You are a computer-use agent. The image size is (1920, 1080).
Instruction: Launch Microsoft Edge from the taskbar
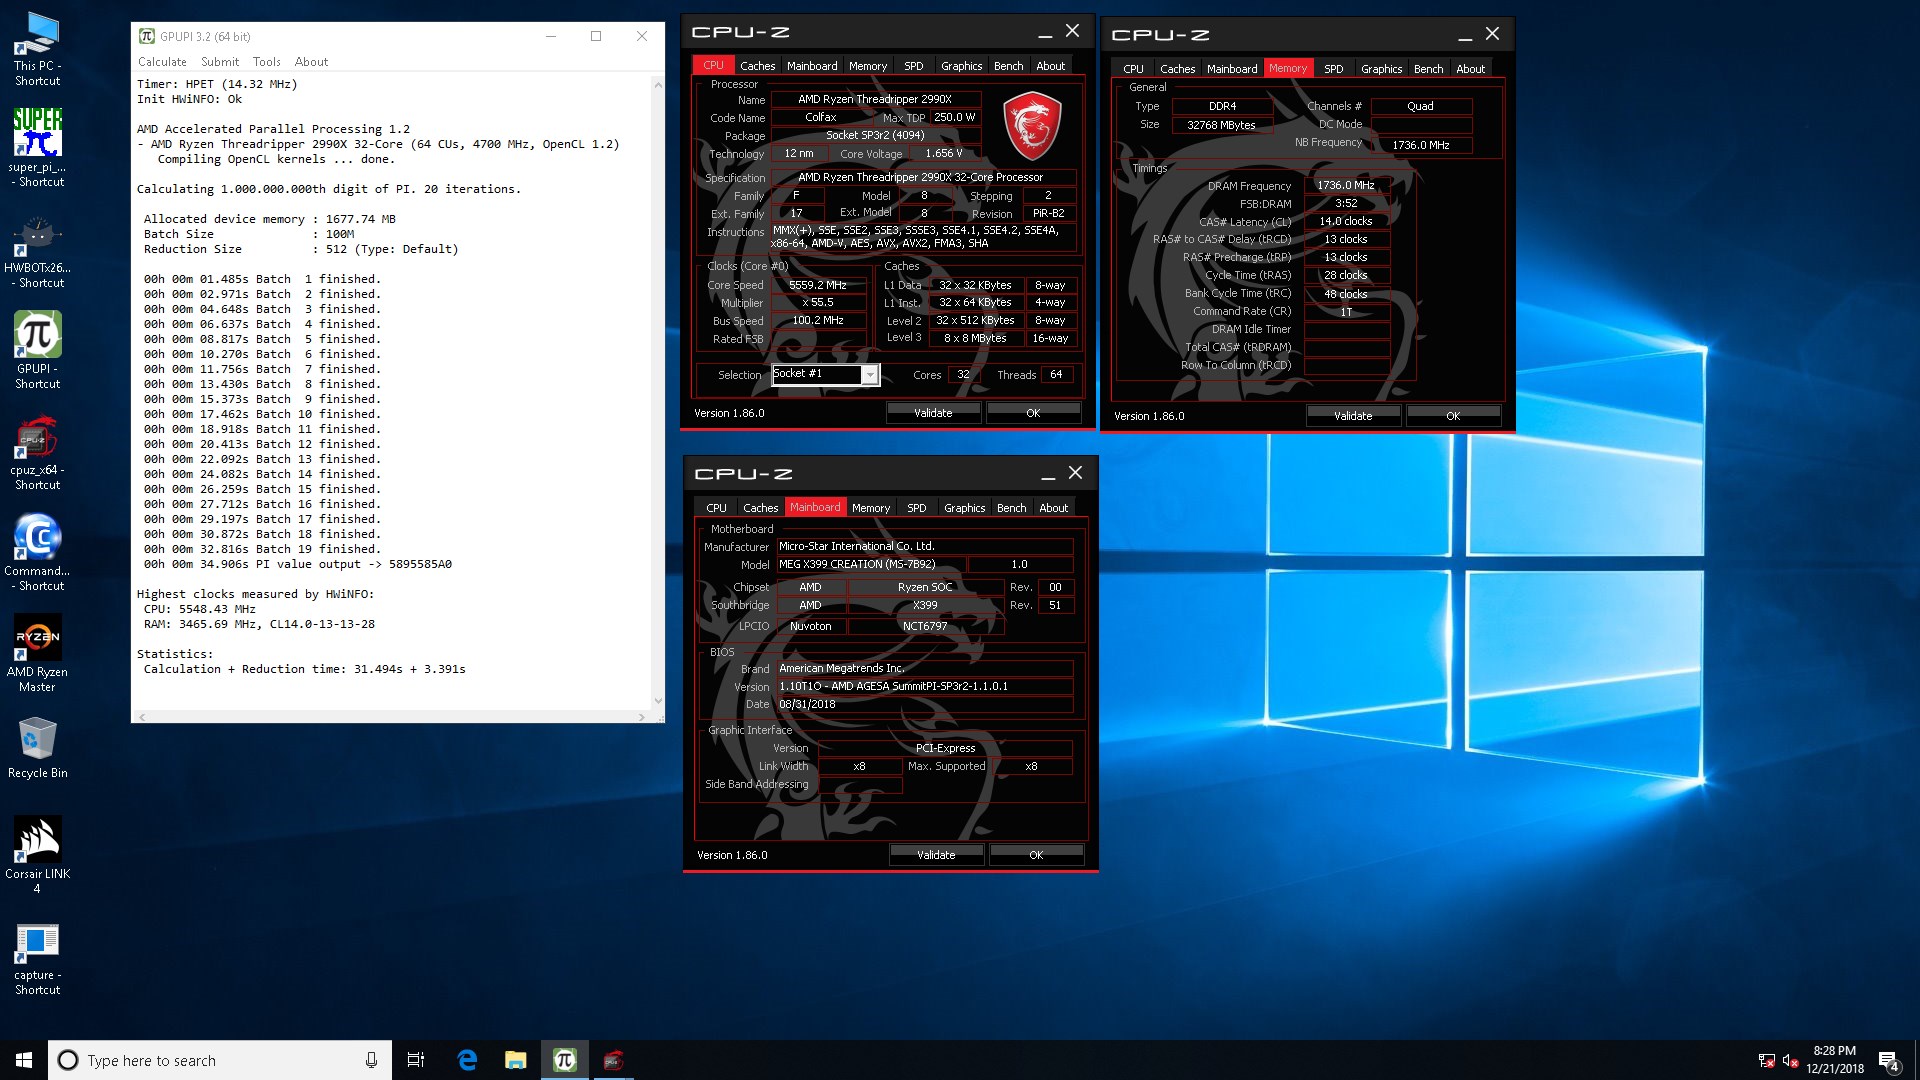coord(467,1060)
